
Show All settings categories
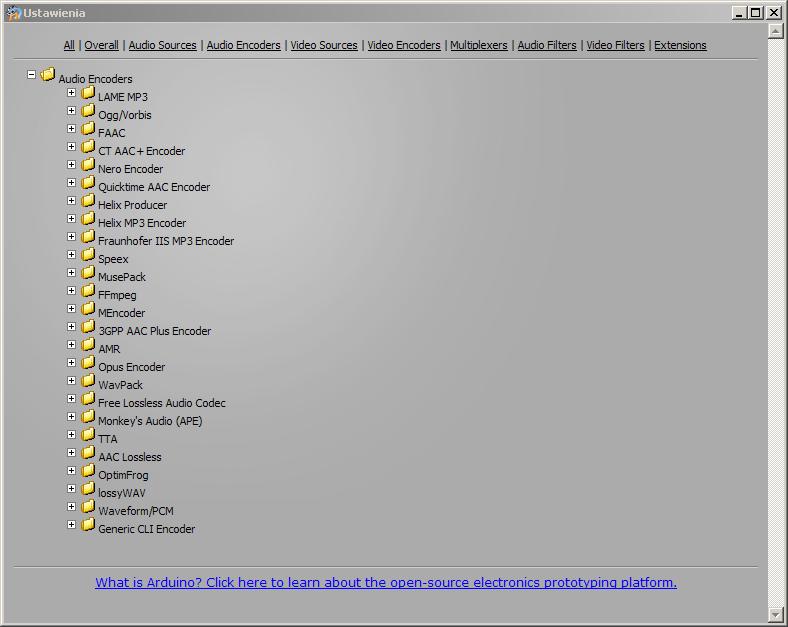[x=69, y=45]
